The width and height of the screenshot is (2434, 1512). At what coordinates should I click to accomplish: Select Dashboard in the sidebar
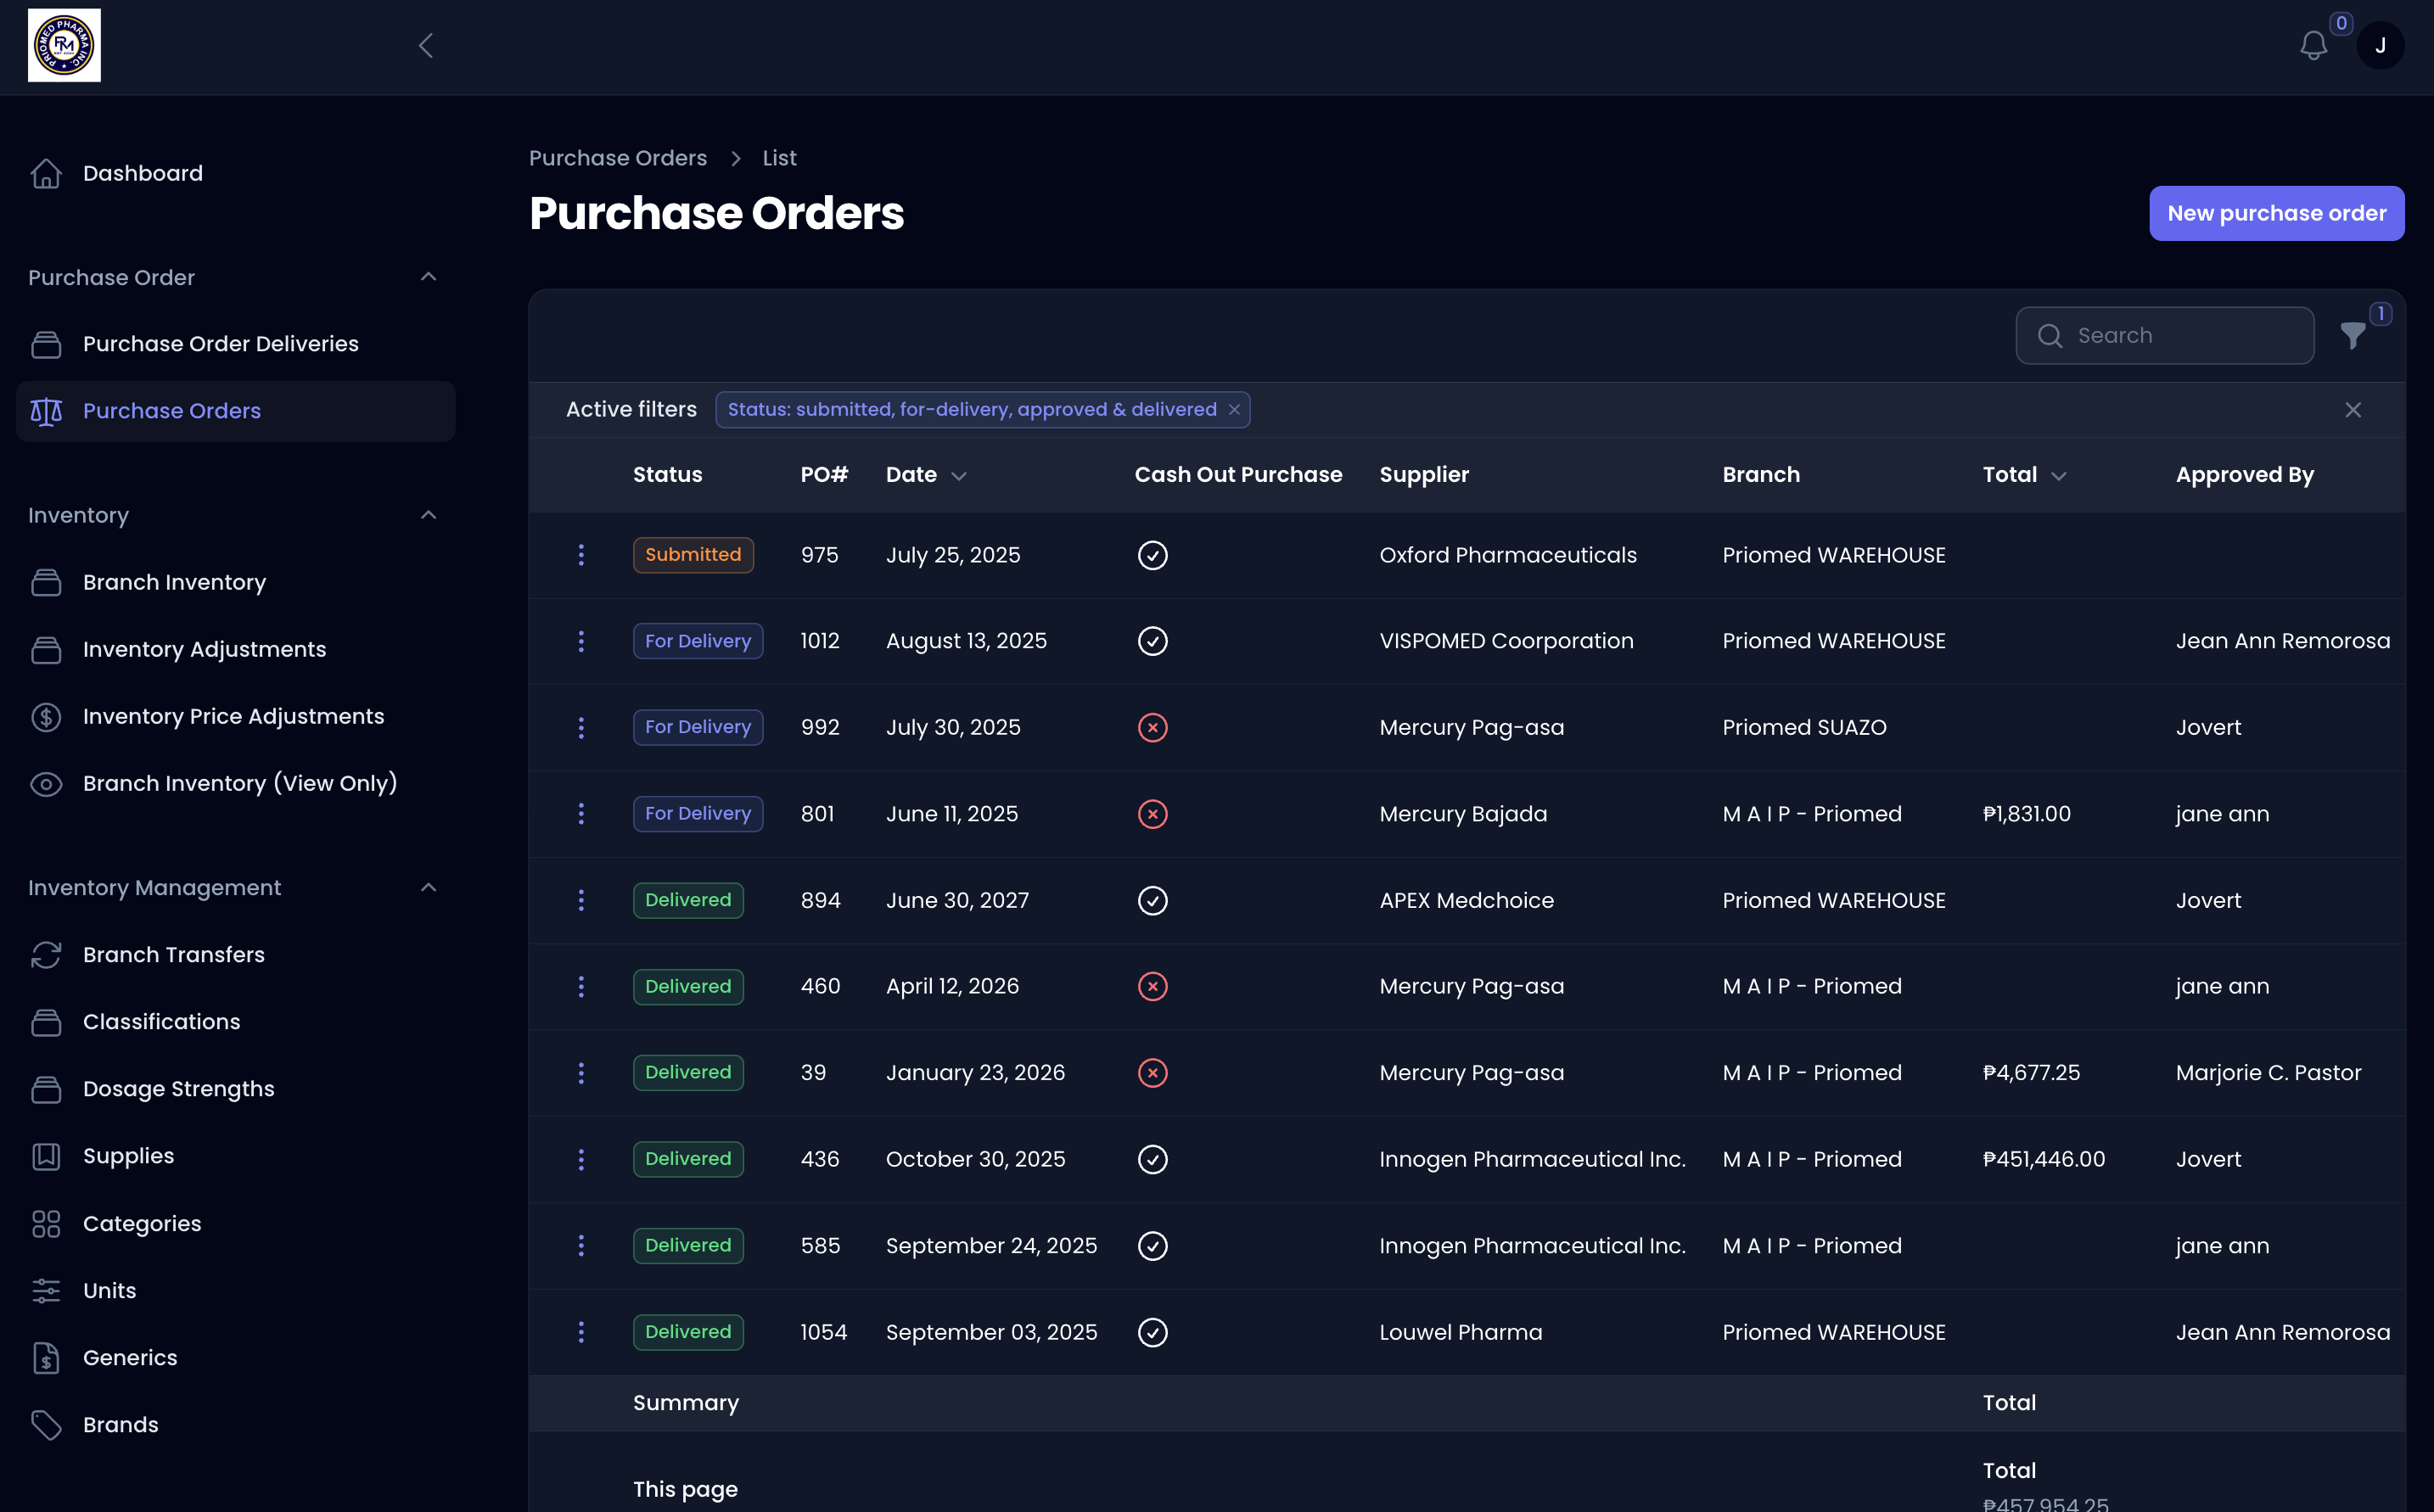tap(142, 172)
